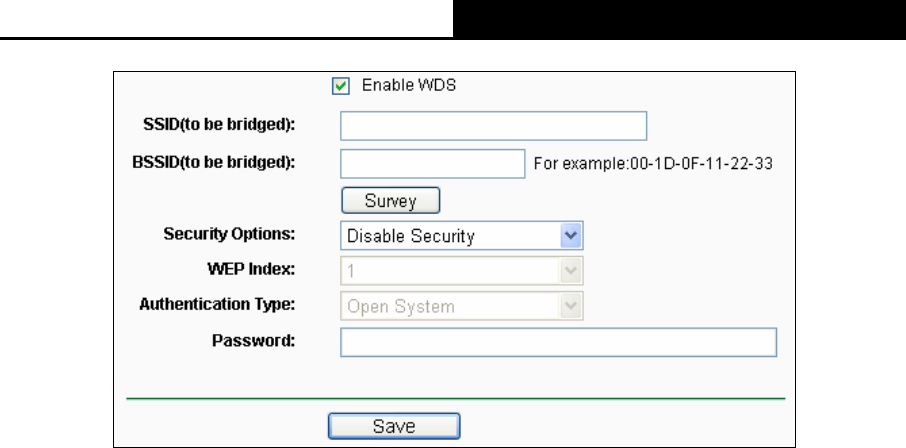Click the greyed arrow on Open System combo
This screenshot has height=448, width=906.
[x=571, y=306]
